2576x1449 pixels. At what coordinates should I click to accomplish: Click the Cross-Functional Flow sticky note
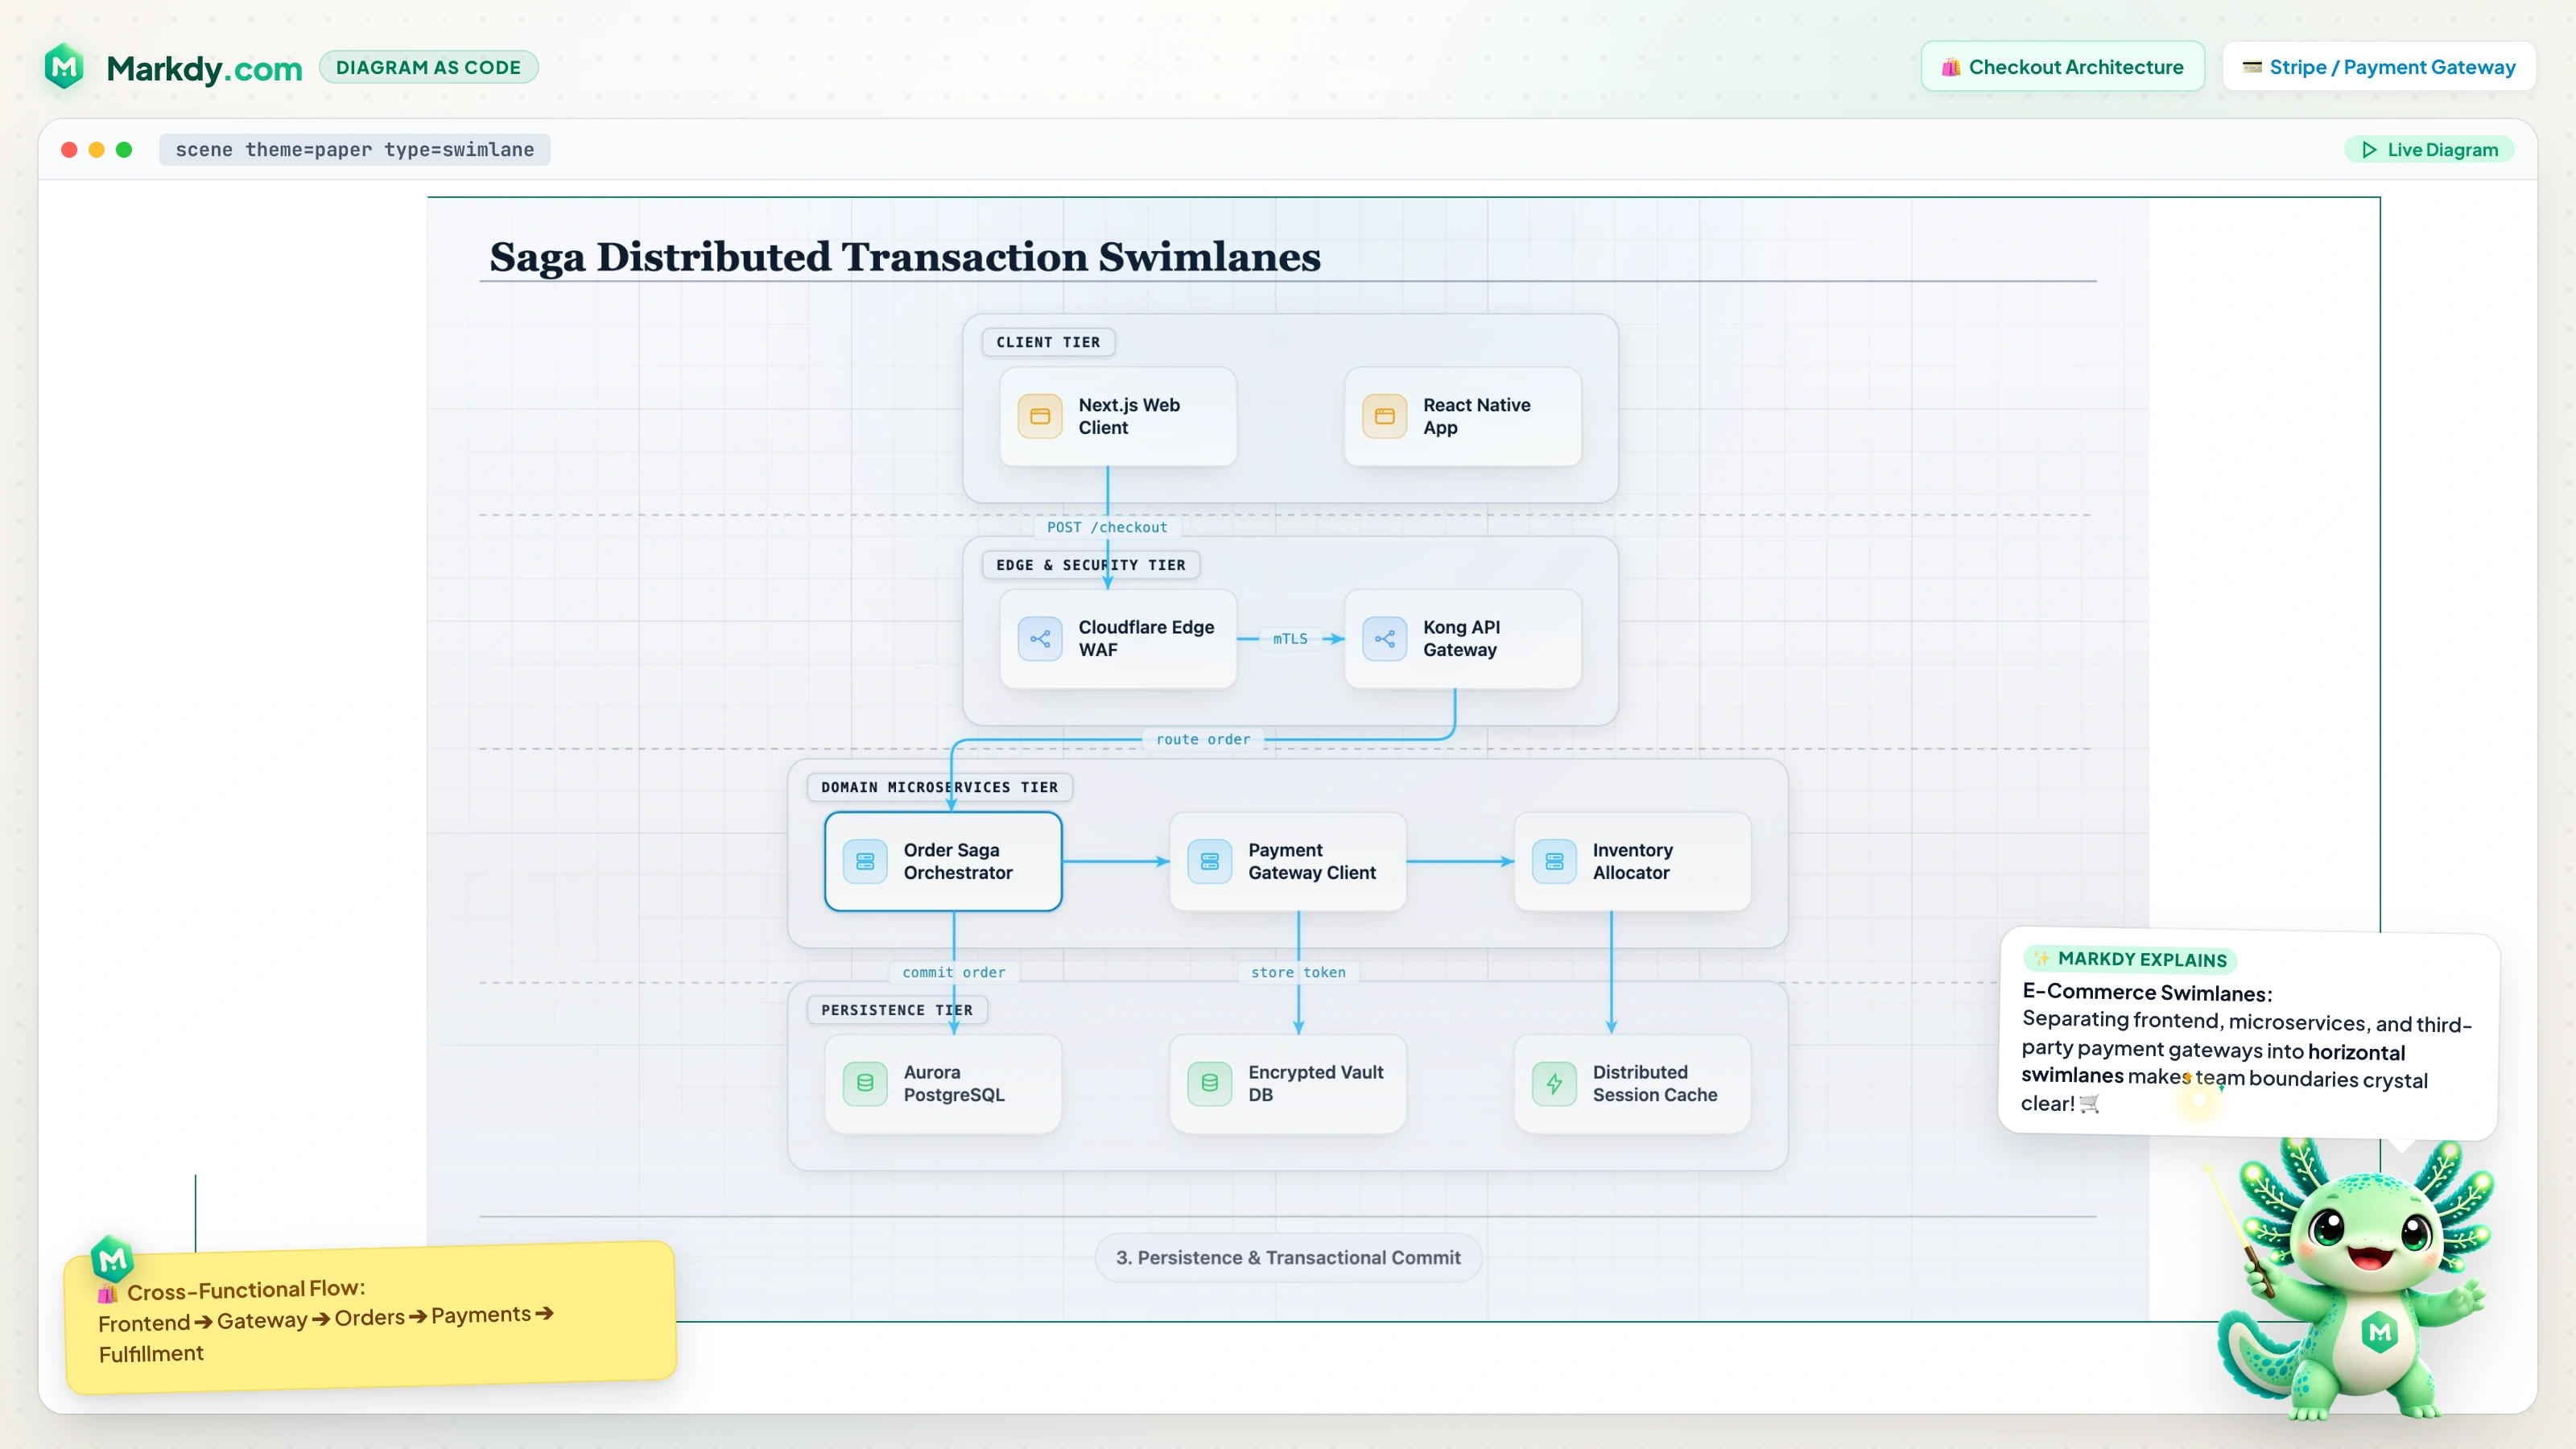tap(370, 1317)
